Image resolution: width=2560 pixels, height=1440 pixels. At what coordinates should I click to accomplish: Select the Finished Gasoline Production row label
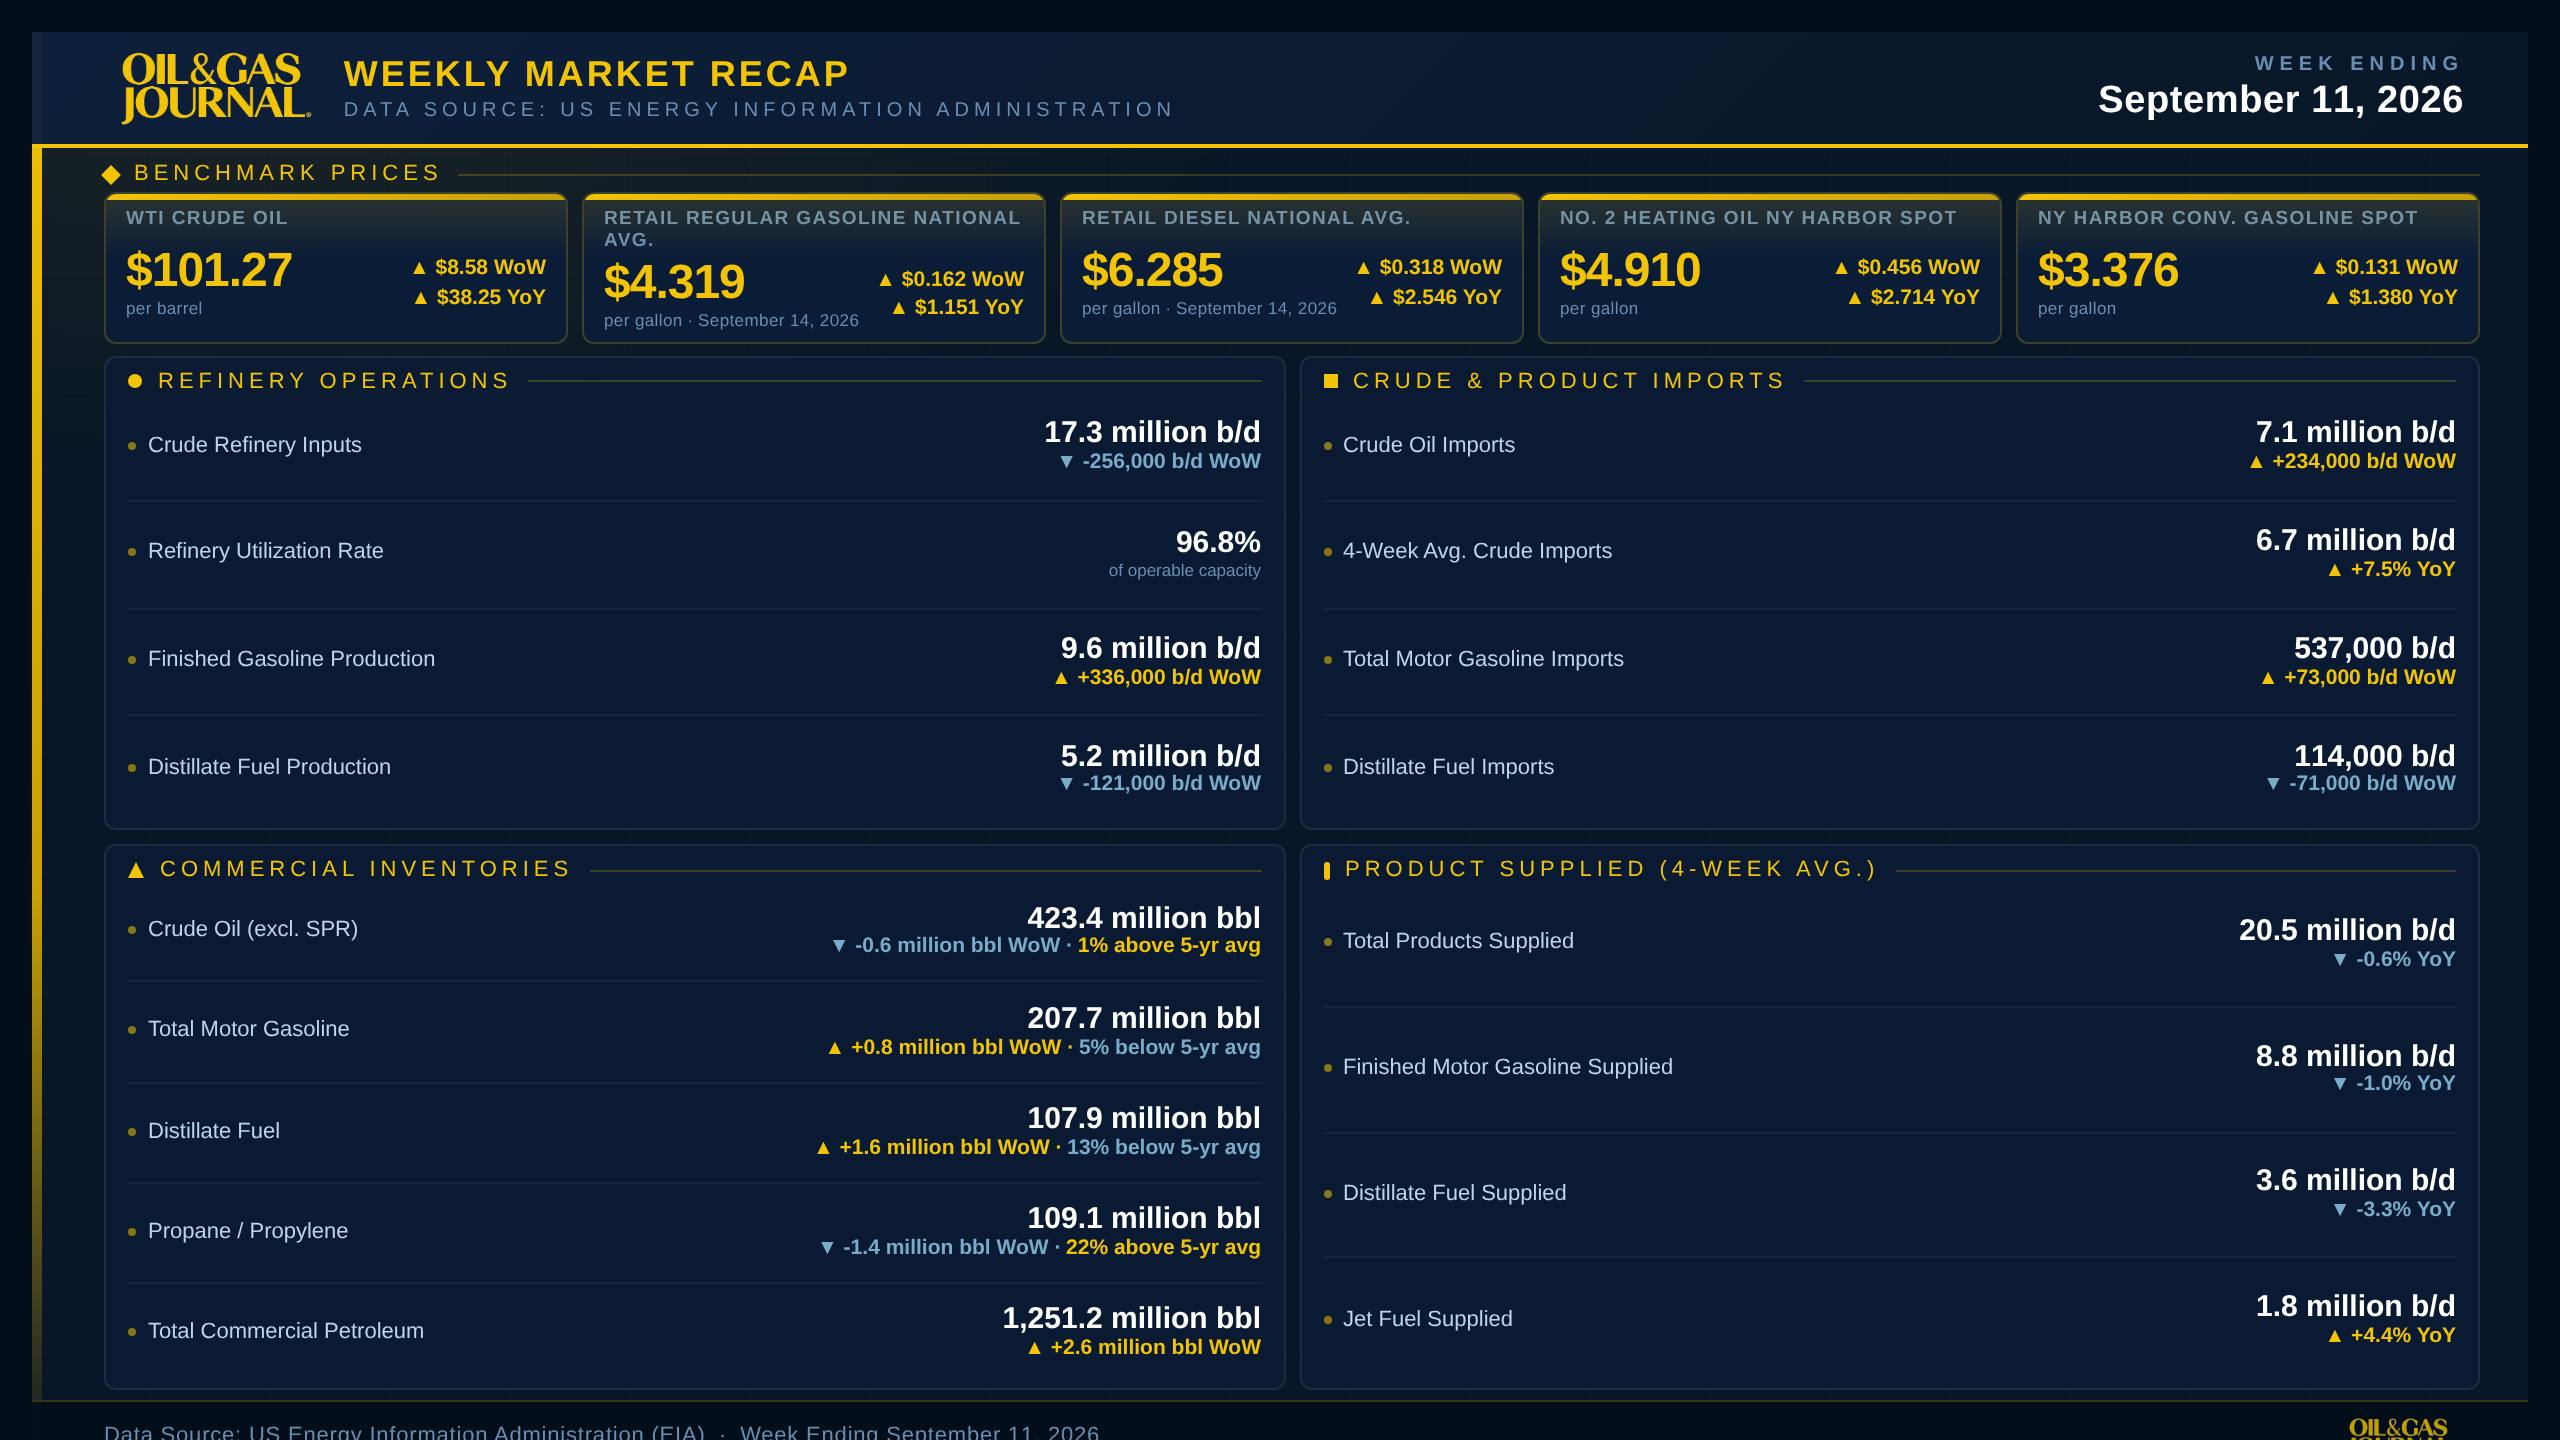coord(291,659)
